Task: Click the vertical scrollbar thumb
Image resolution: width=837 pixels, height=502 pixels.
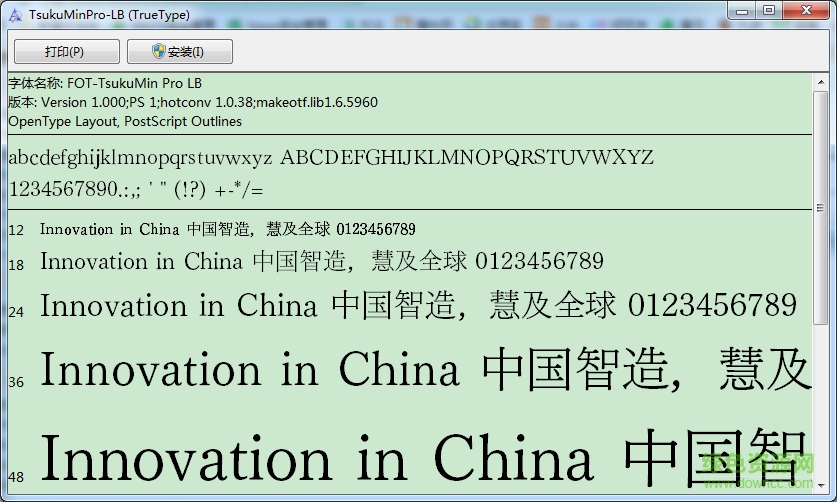Action: click(820, 207)
